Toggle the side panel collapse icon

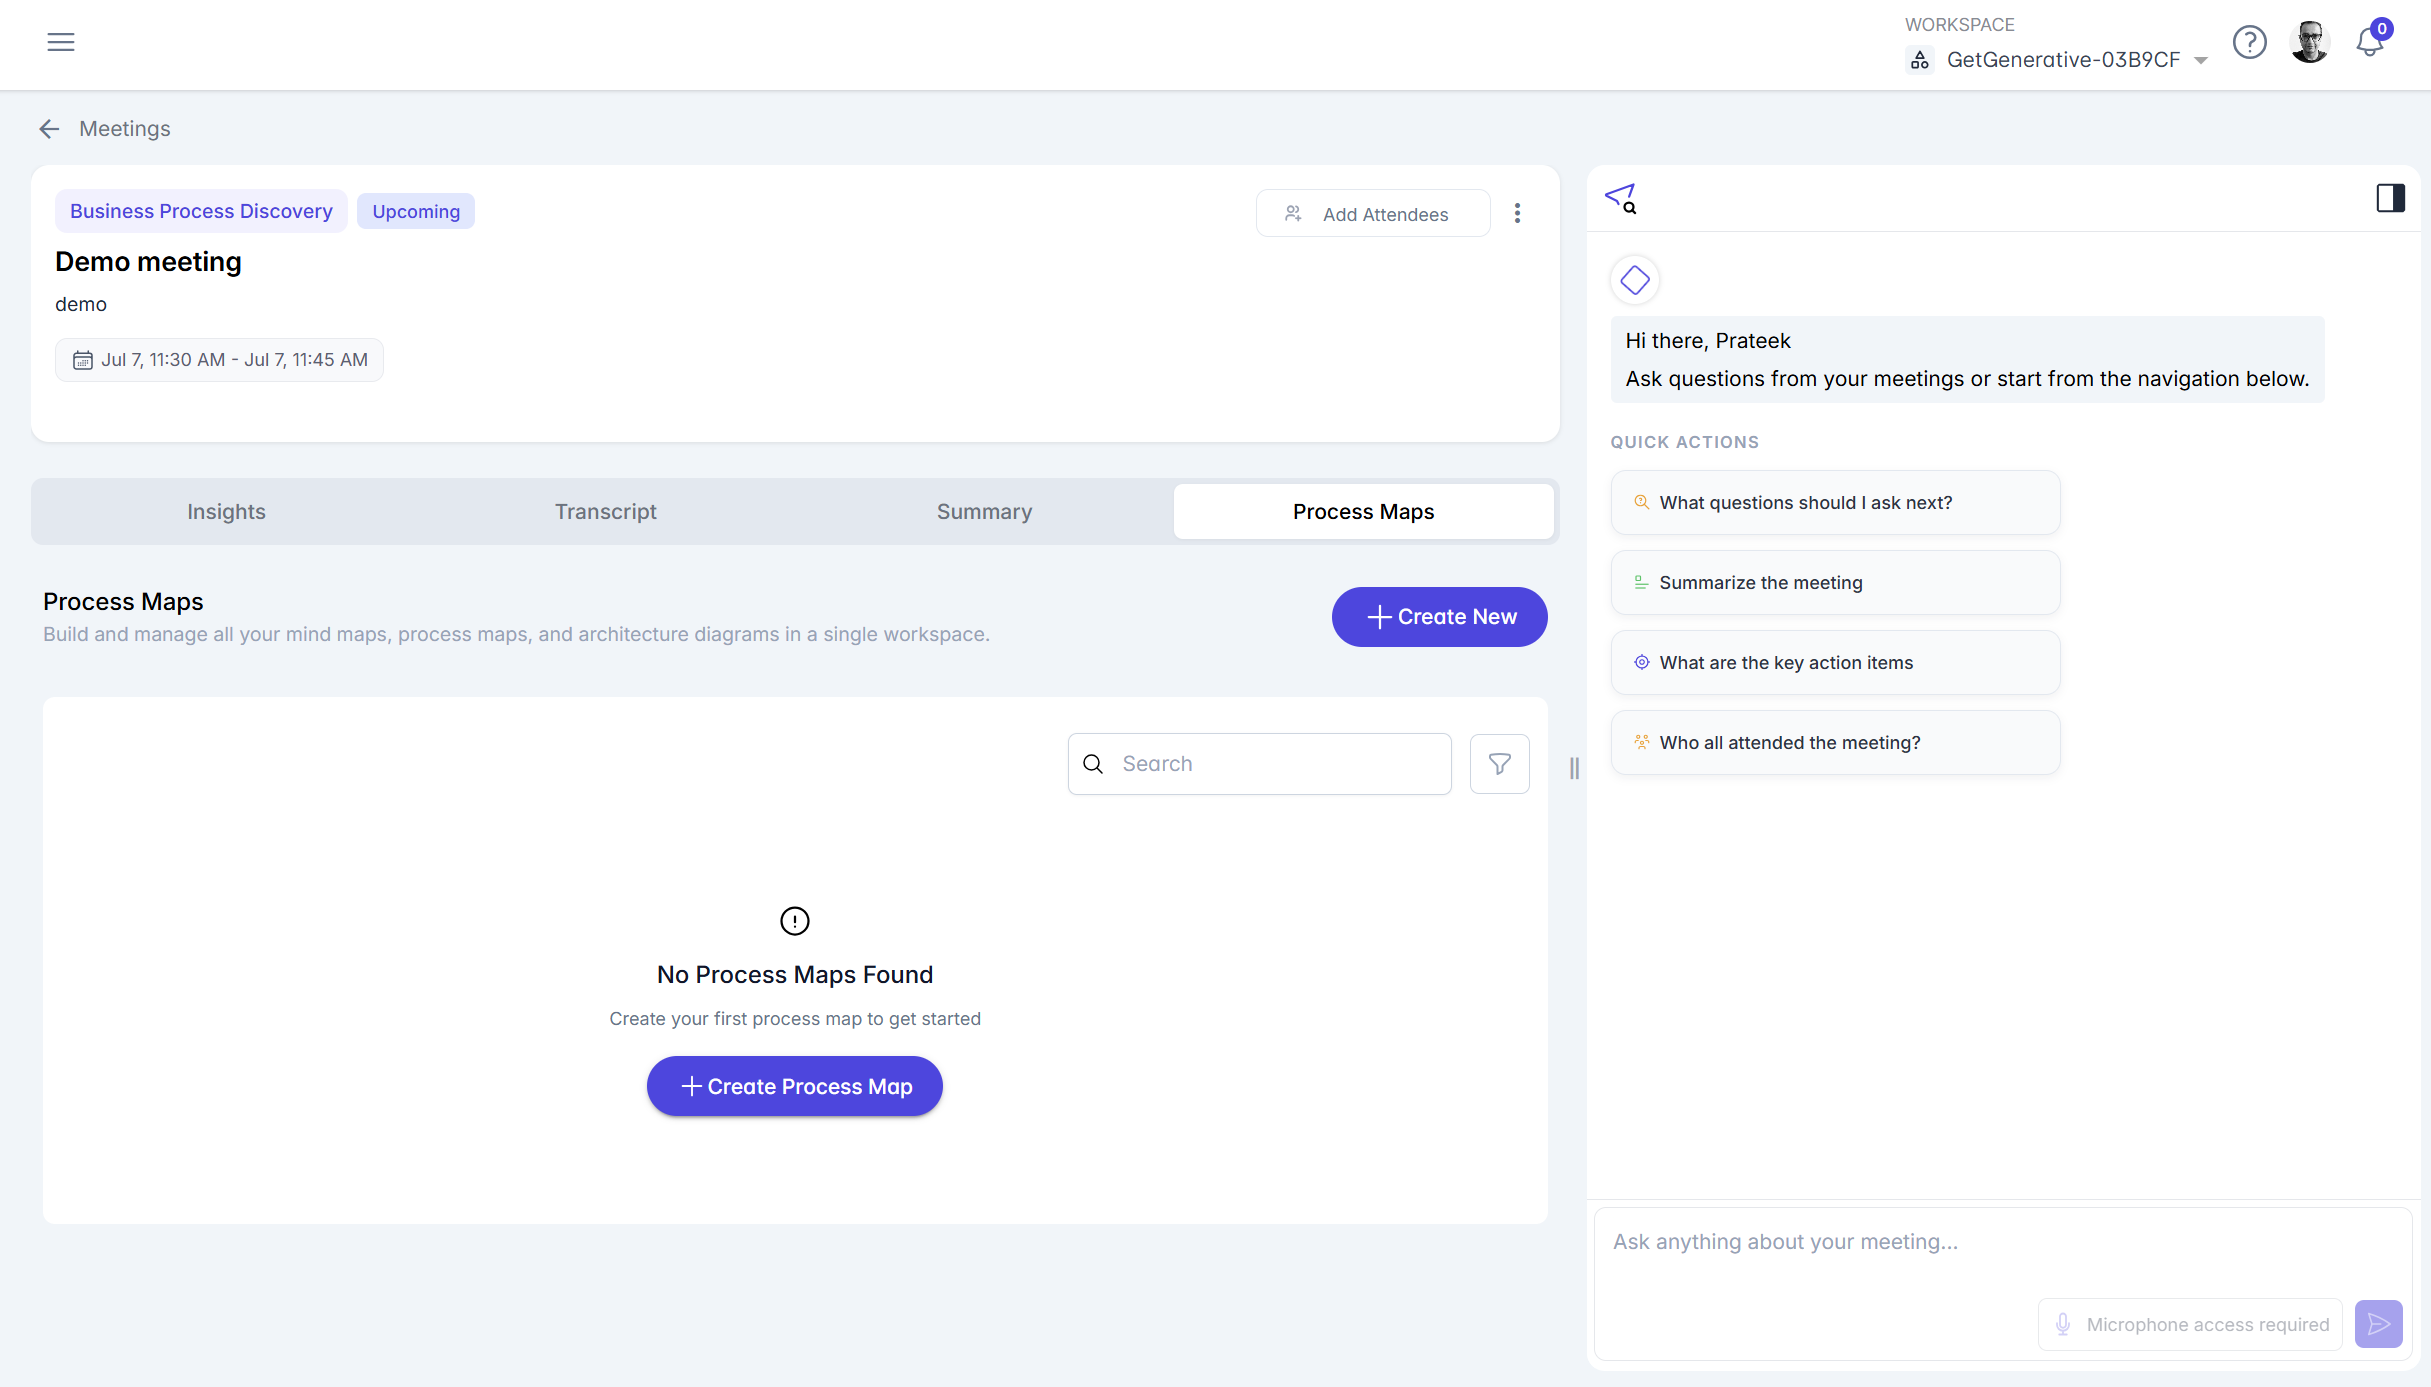pos(2390,198)
